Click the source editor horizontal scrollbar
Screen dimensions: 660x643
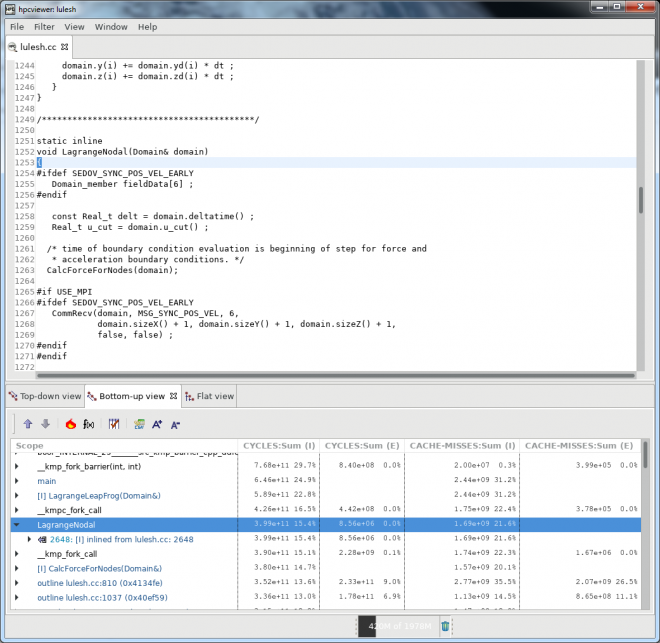[336, 375]
